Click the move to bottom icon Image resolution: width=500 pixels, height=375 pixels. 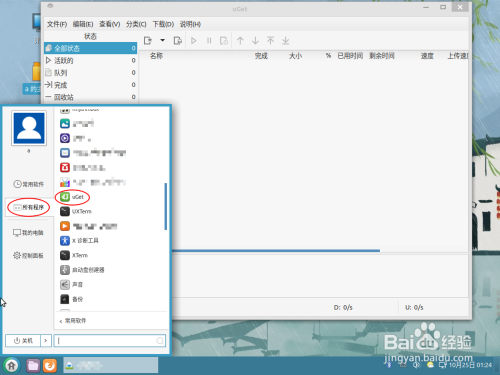(285, 41)
